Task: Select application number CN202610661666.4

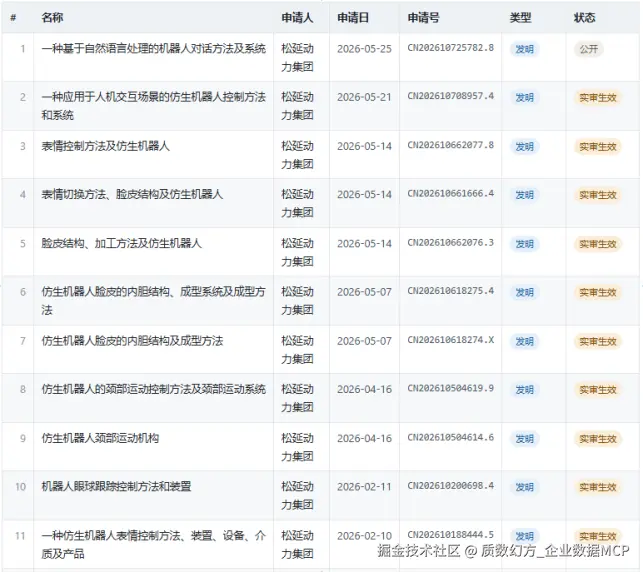Action: [x=451, y=193]
